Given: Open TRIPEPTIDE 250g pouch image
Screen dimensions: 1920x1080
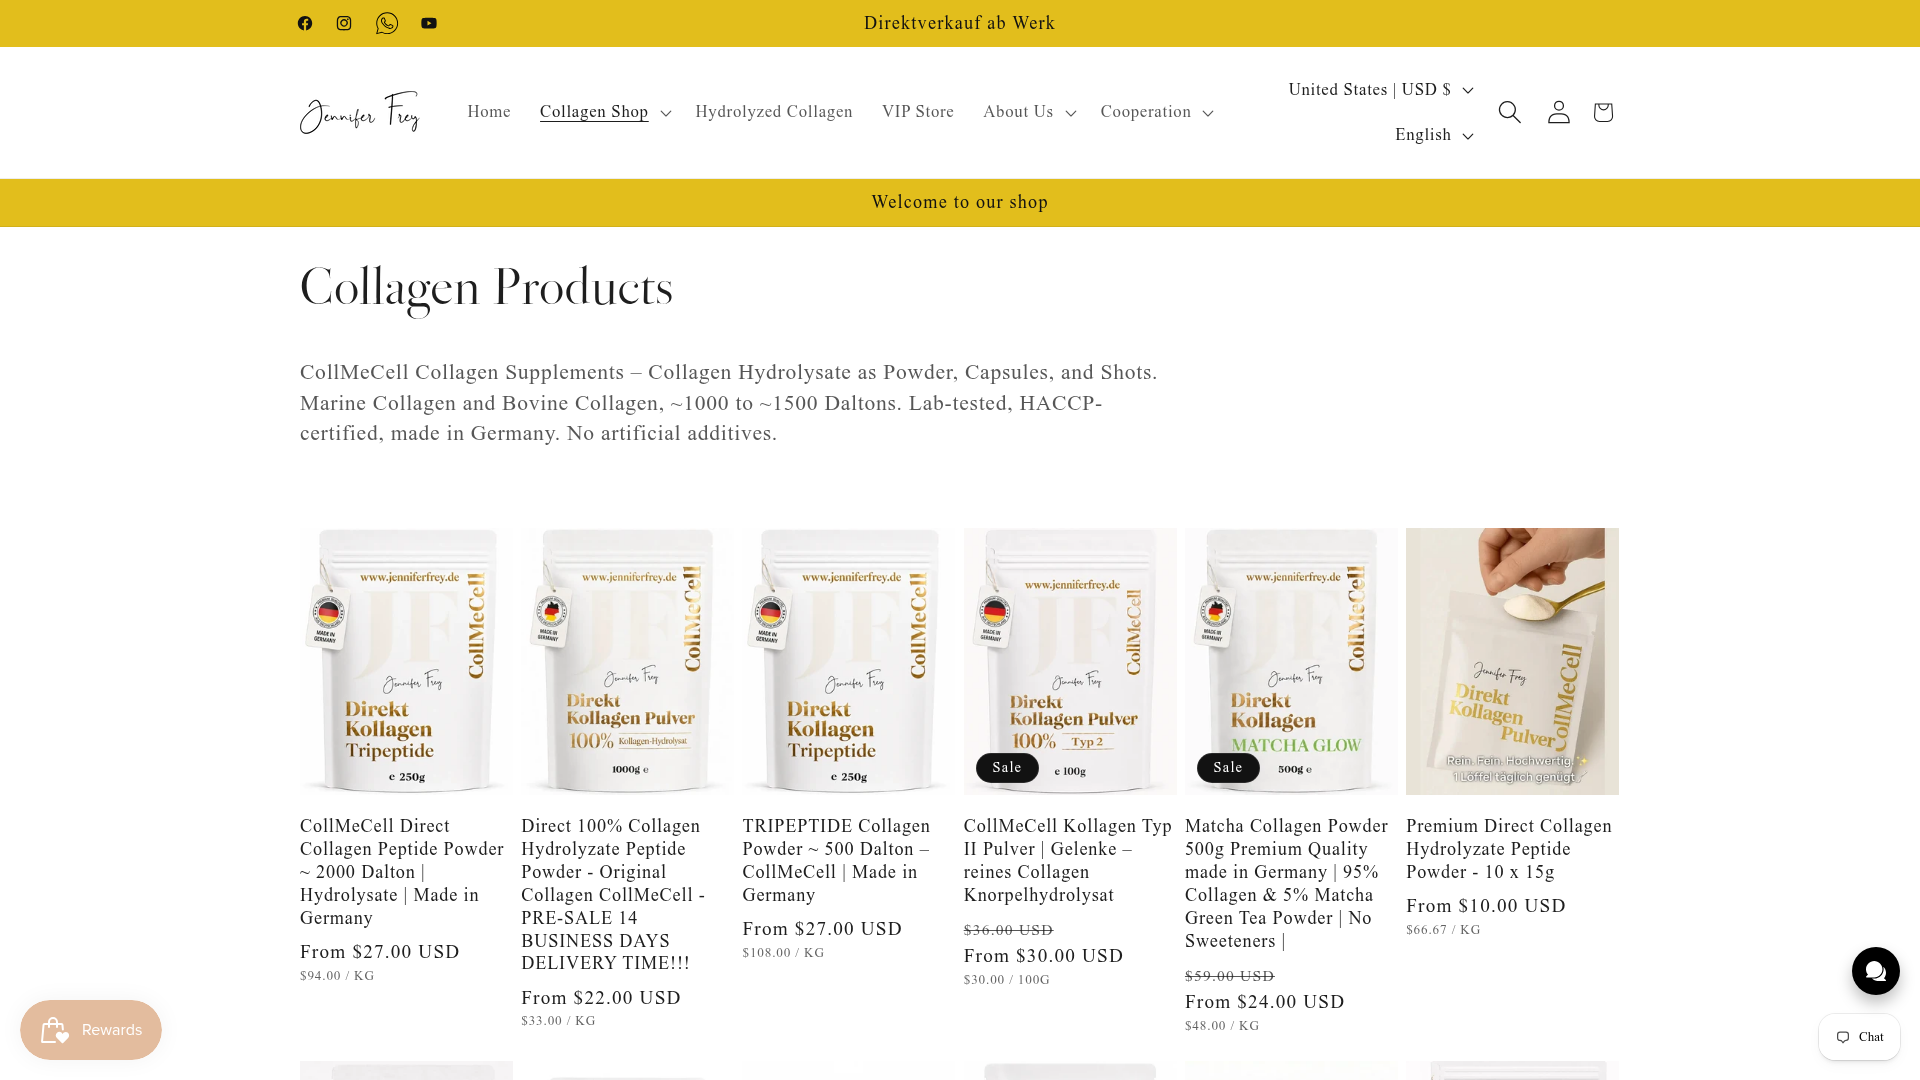Looking at the screenshot, I should coord(849,661).
